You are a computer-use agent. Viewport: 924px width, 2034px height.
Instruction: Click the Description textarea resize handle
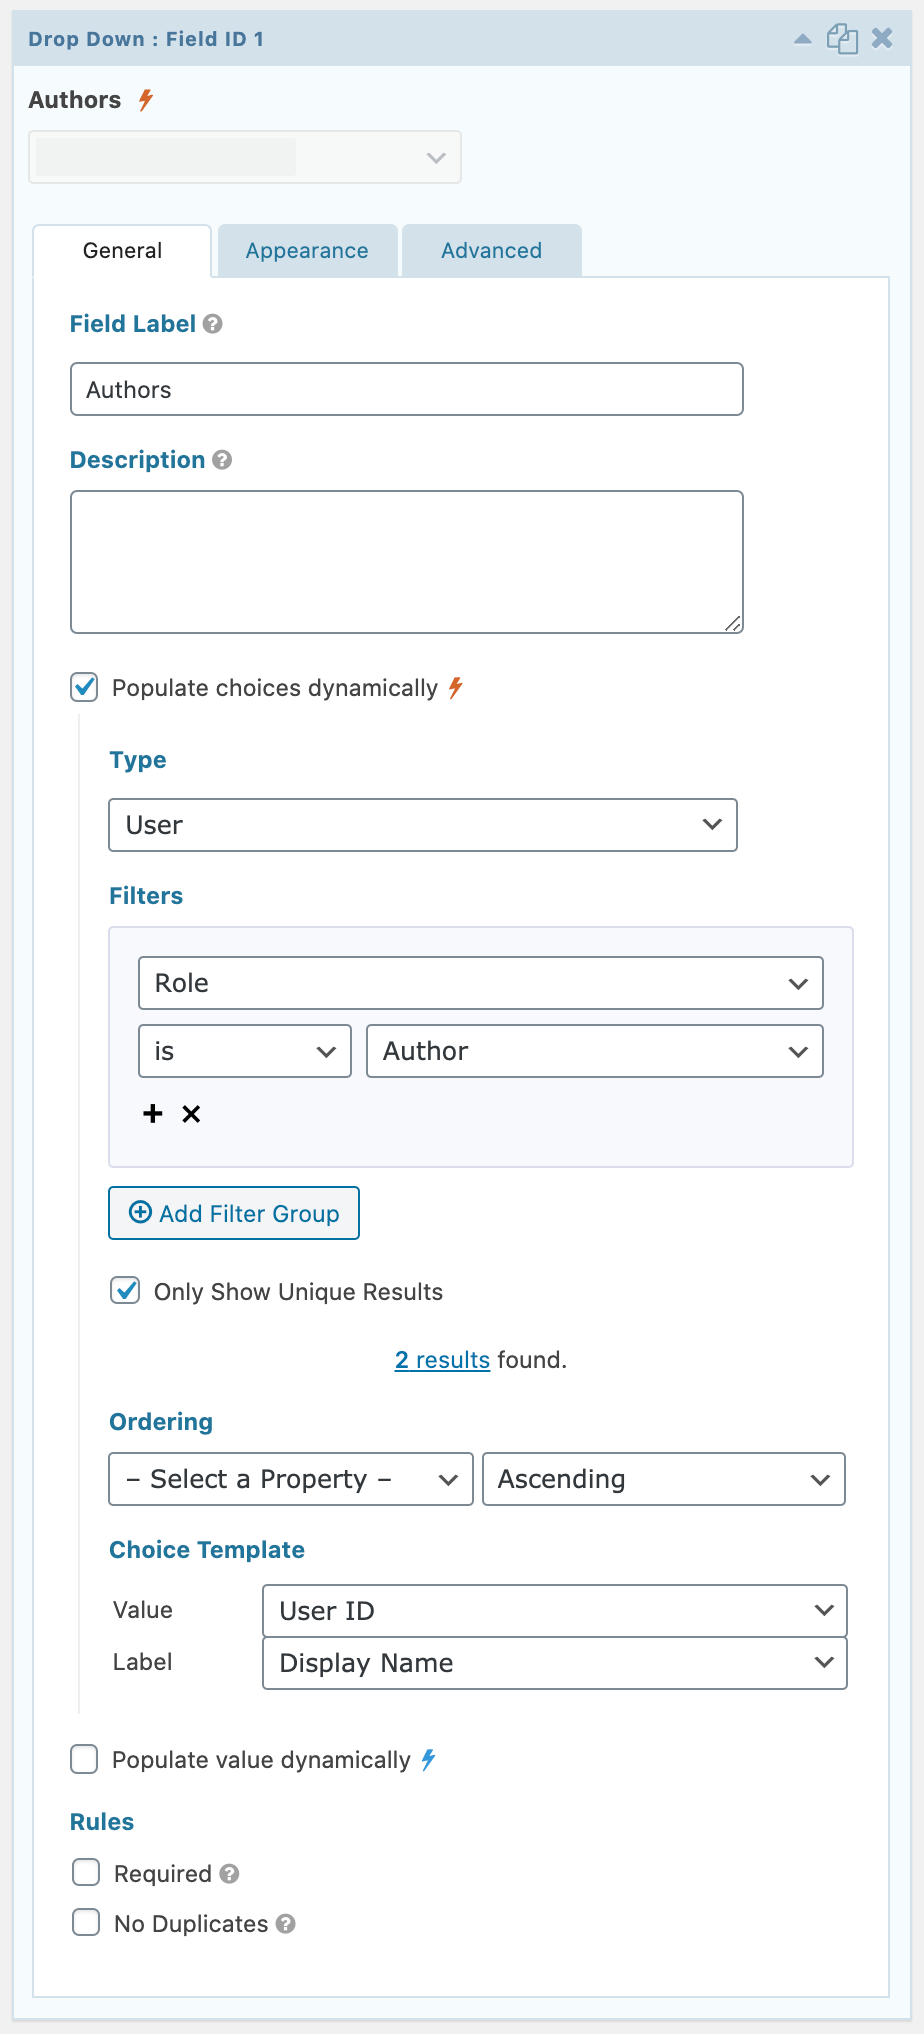pyautogui.click(x=733, y=624)
